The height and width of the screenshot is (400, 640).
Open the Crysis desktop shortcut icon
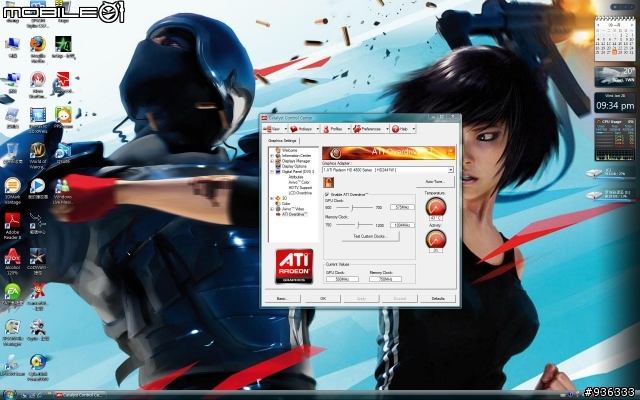point(38,327)
